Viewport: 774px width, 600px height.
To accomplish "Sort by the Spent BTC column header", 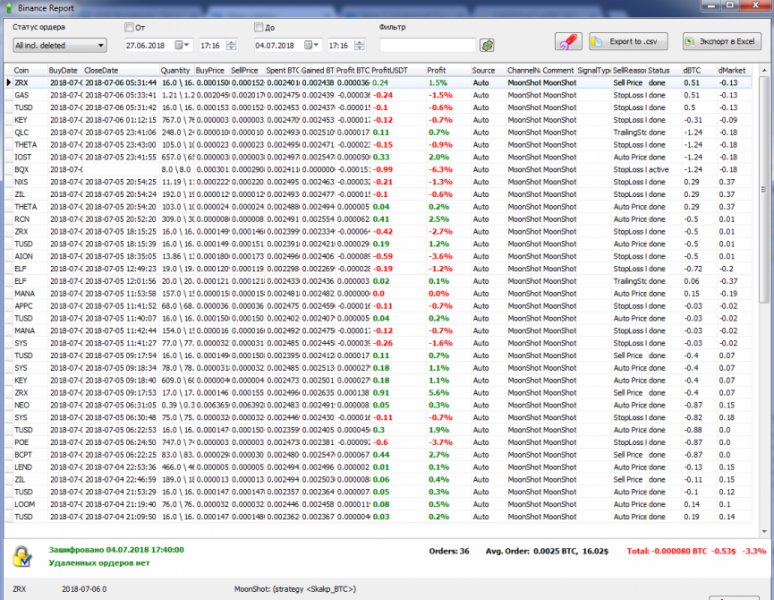I will (x=282, y=70).
